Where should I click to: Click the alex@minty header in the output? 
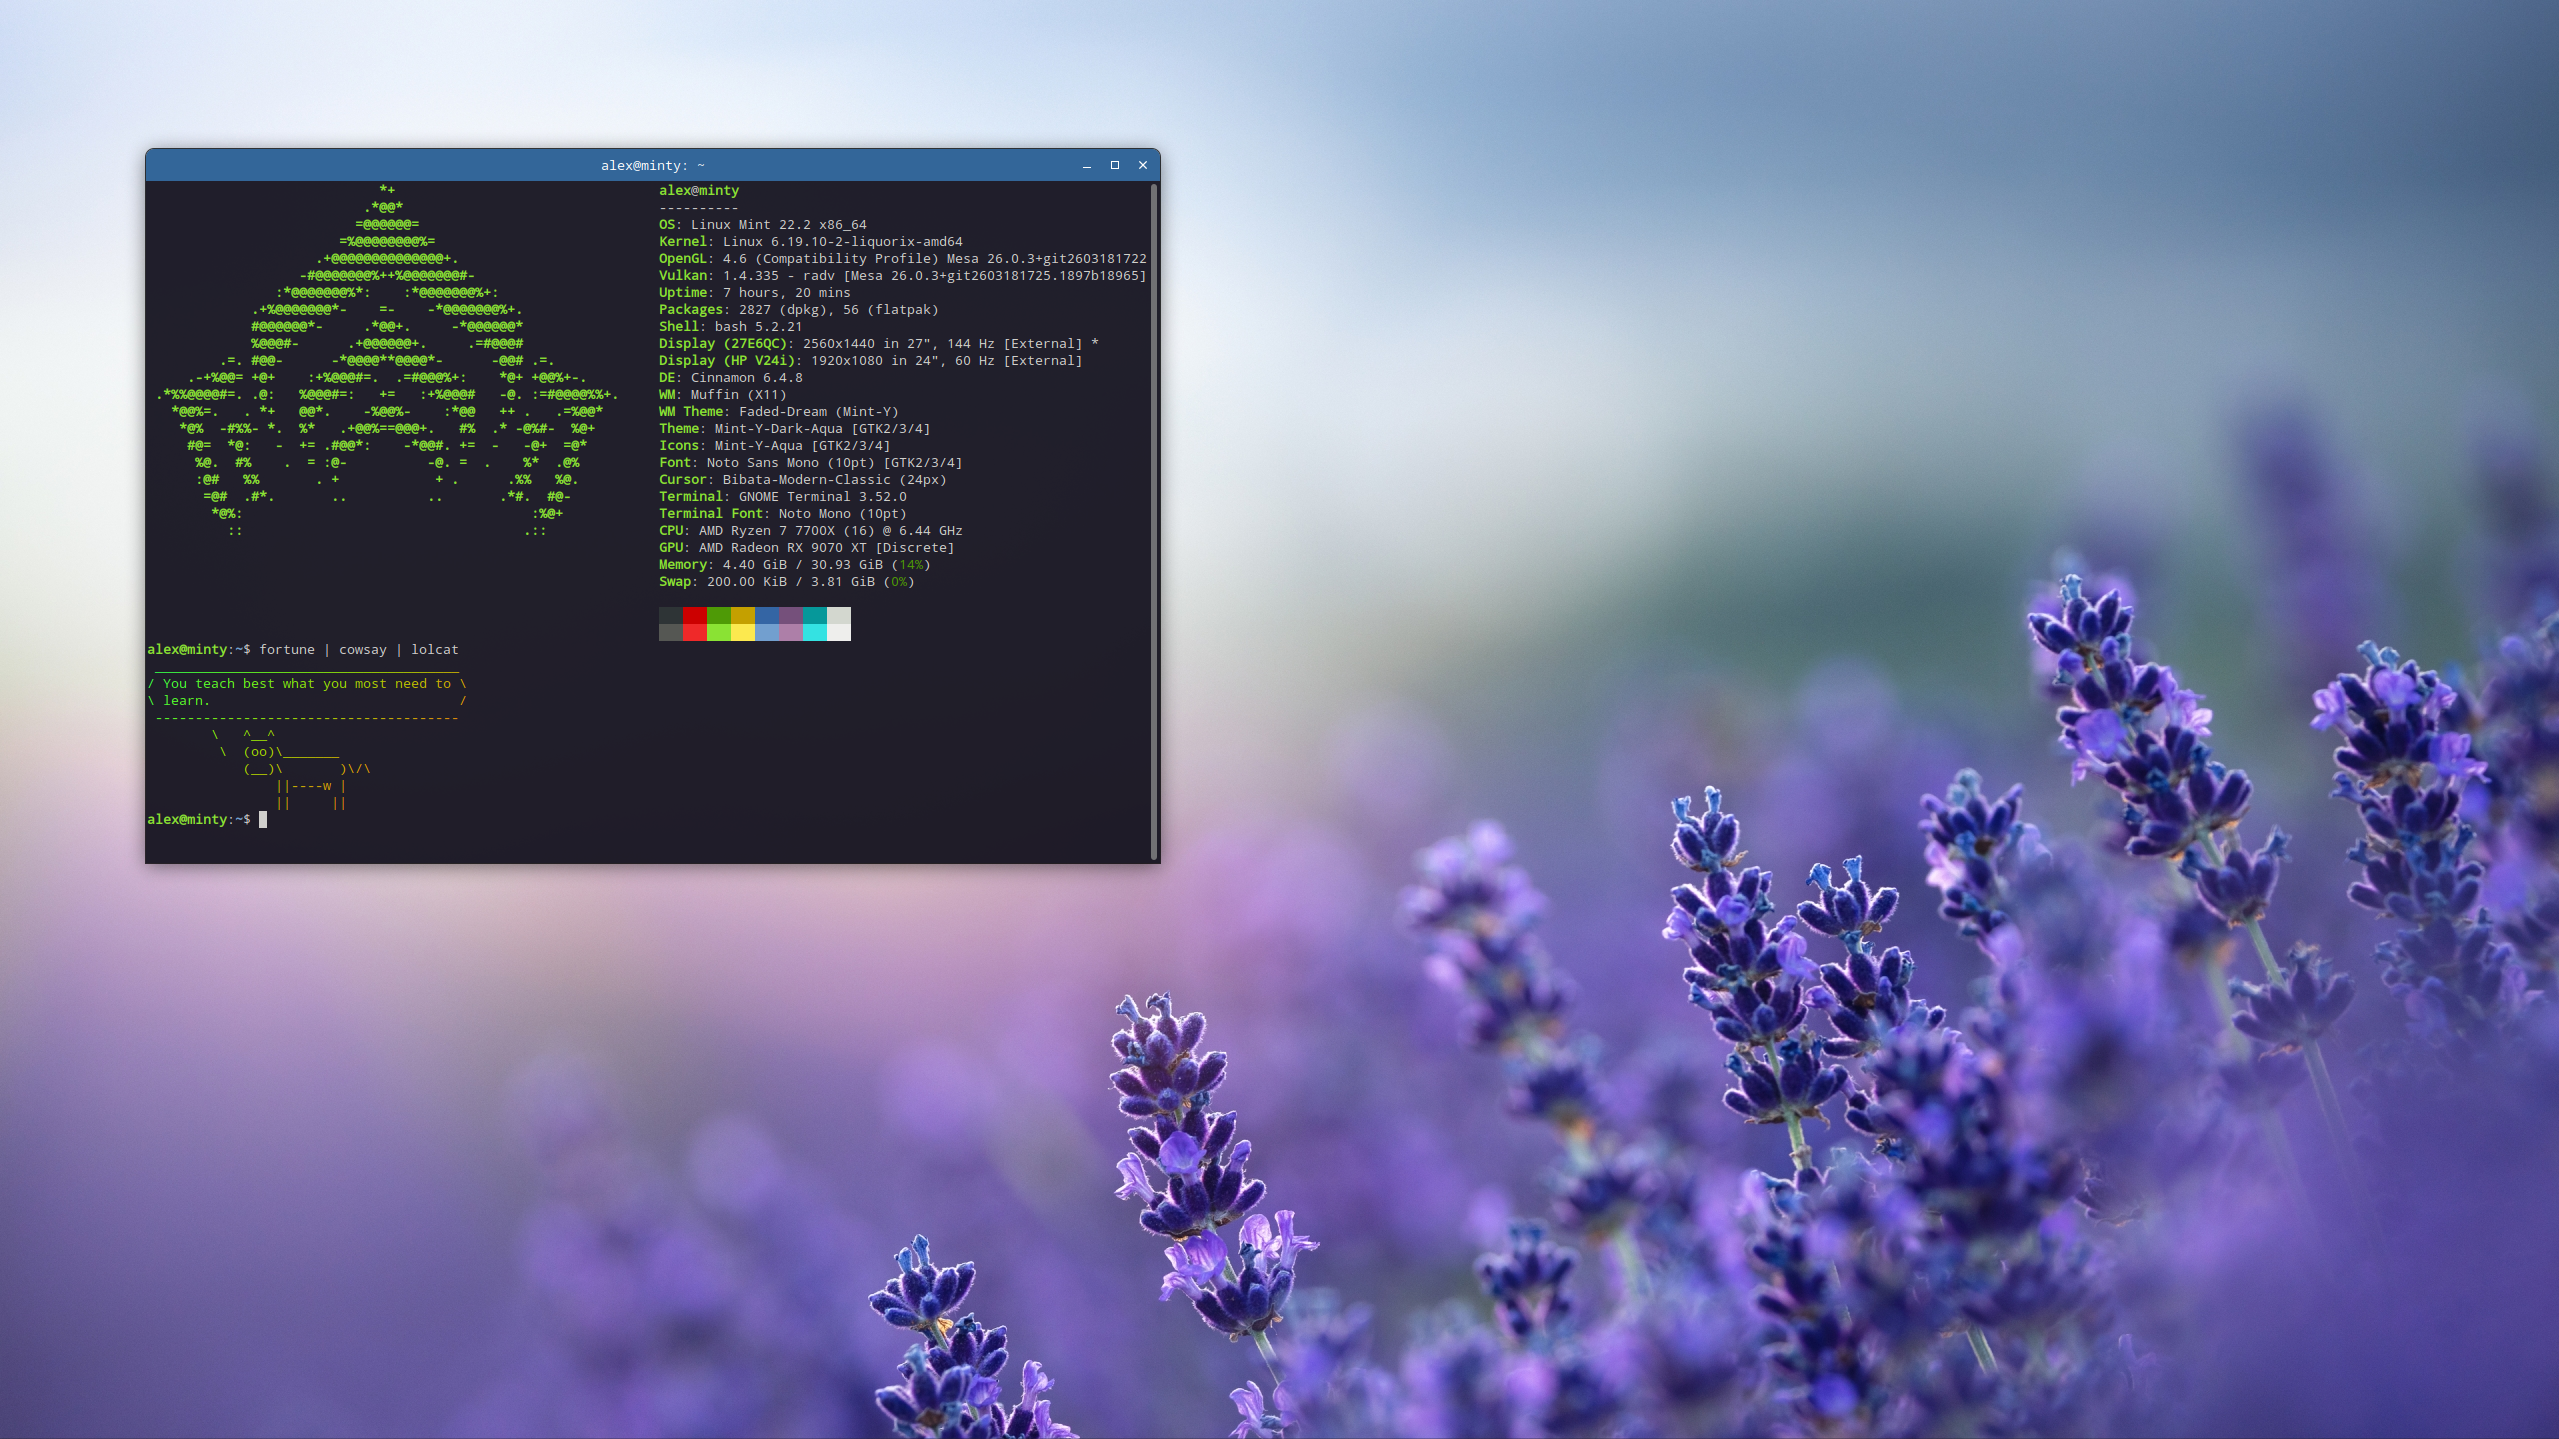pyautogui.click(x=698, y=191)
